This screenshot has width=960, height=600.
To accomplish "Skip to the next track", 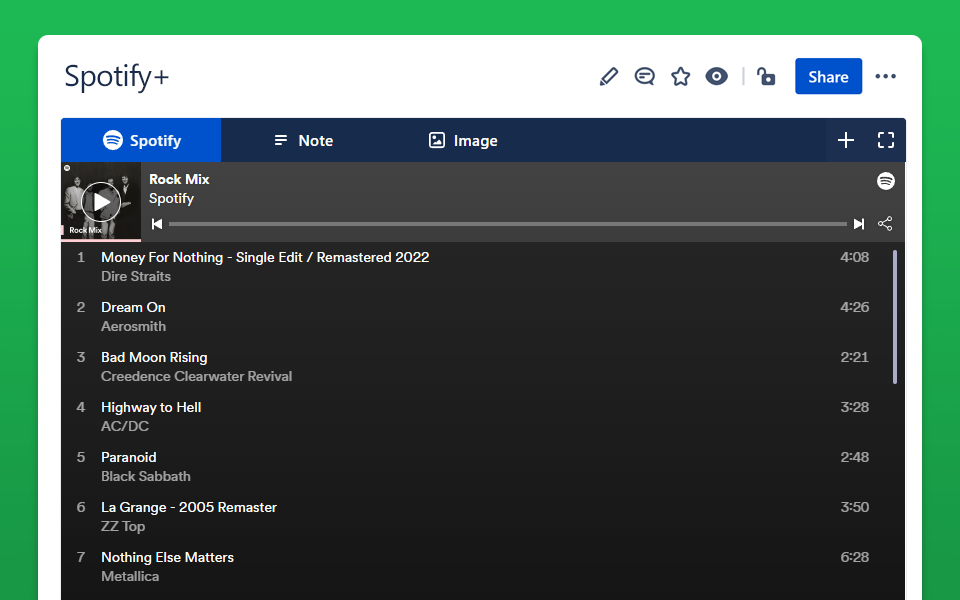I will tap(859, 224).
